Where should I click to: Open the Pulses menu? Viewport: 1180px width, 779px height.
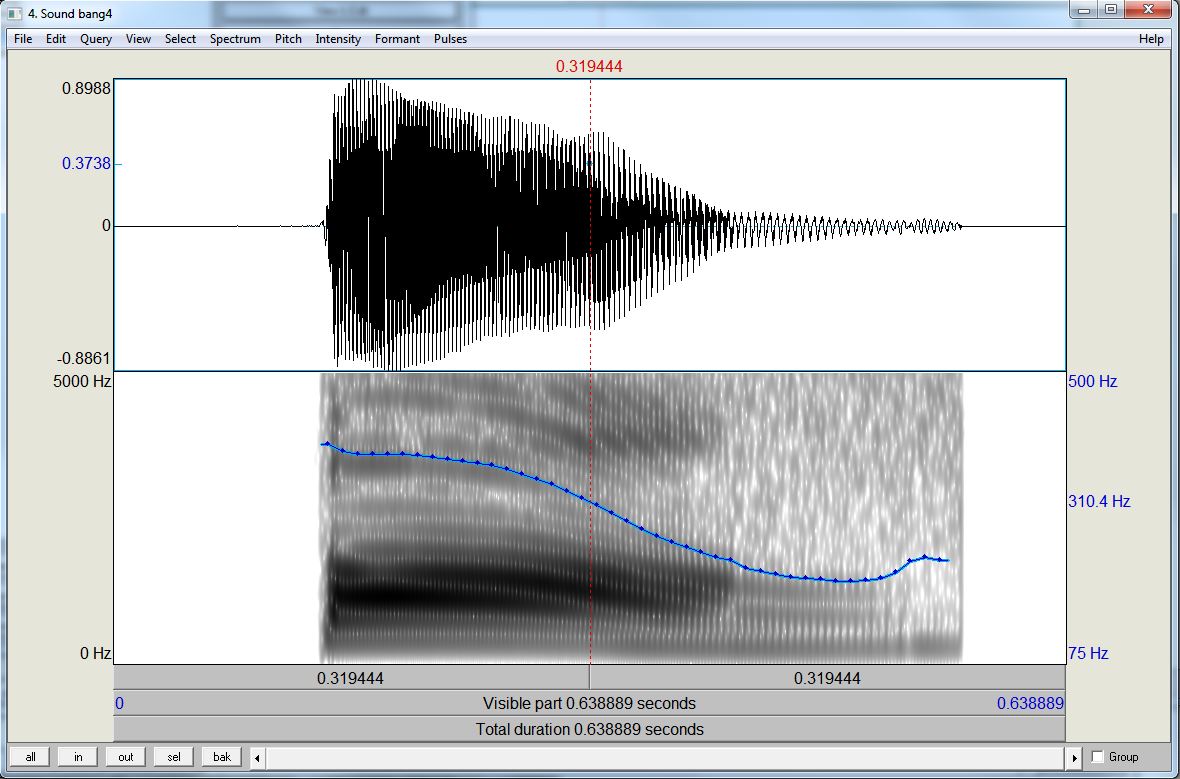click(x=450, y=39)
